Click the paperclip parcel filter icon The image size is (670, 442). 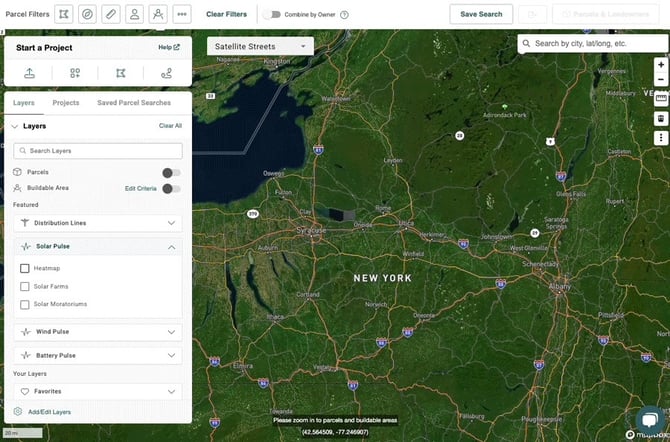[x=111, y=14]
